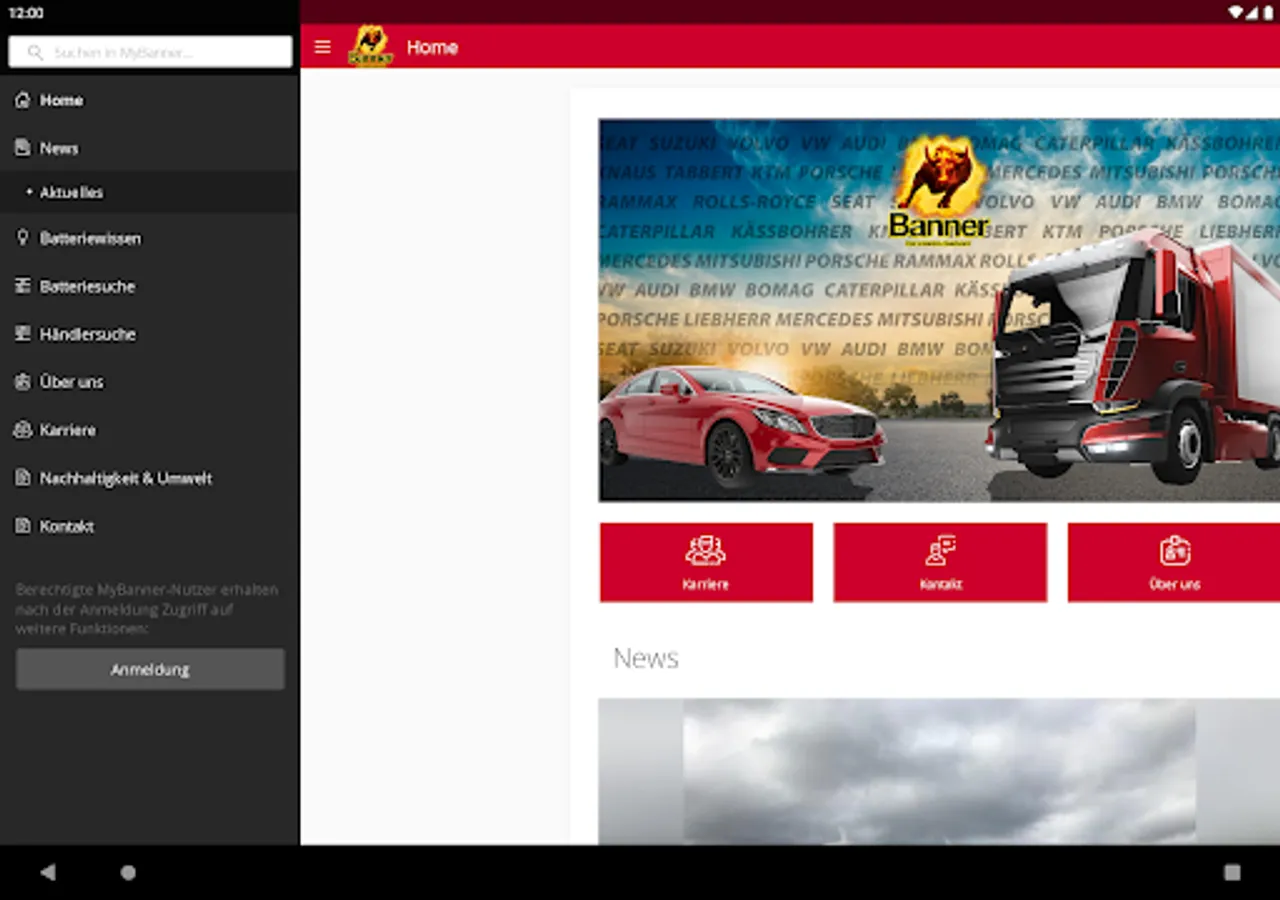The height and width of the screenshot is (900, 1280).
Task: Open the News menu label
Action: 59,148
